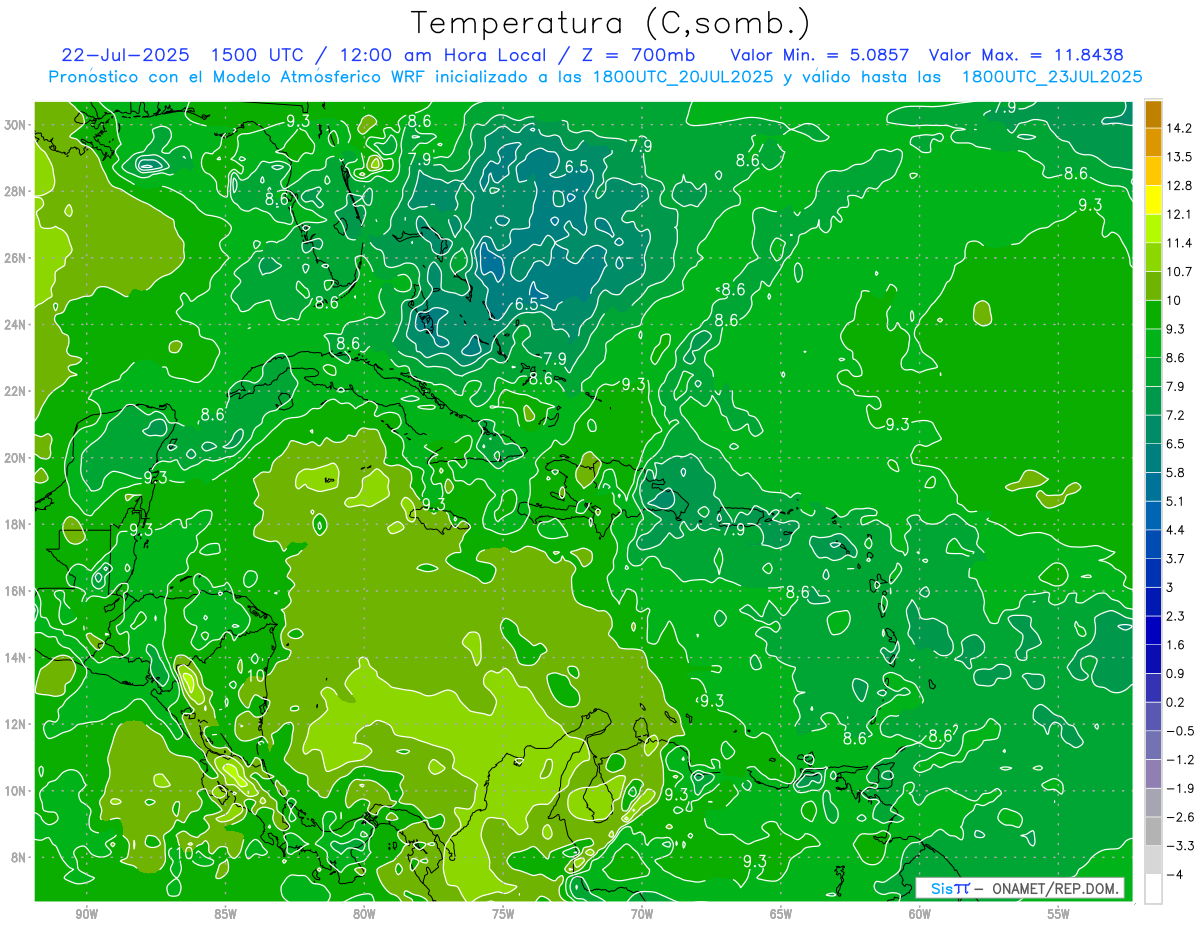Click the 4.4 value on the color legend
The width and height of the screenshot is (1200, 927).
[x=1175, y=530]
